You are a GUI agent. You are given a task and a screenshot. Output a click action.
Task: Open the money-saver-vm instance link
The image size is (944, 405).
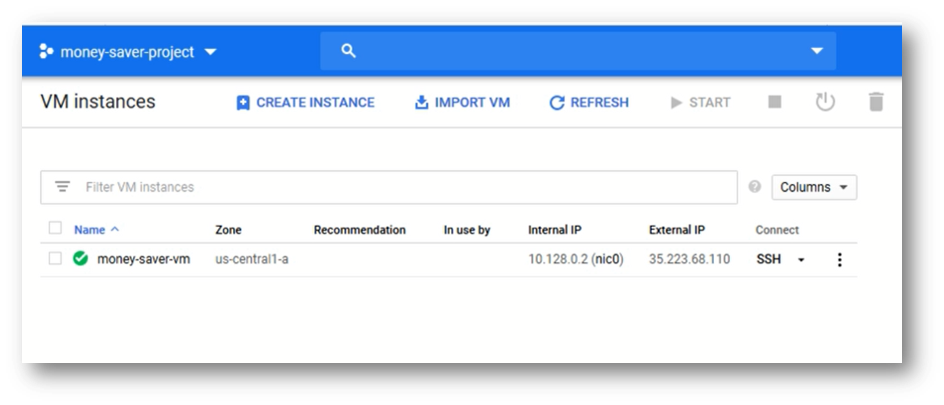pos(143,259)
